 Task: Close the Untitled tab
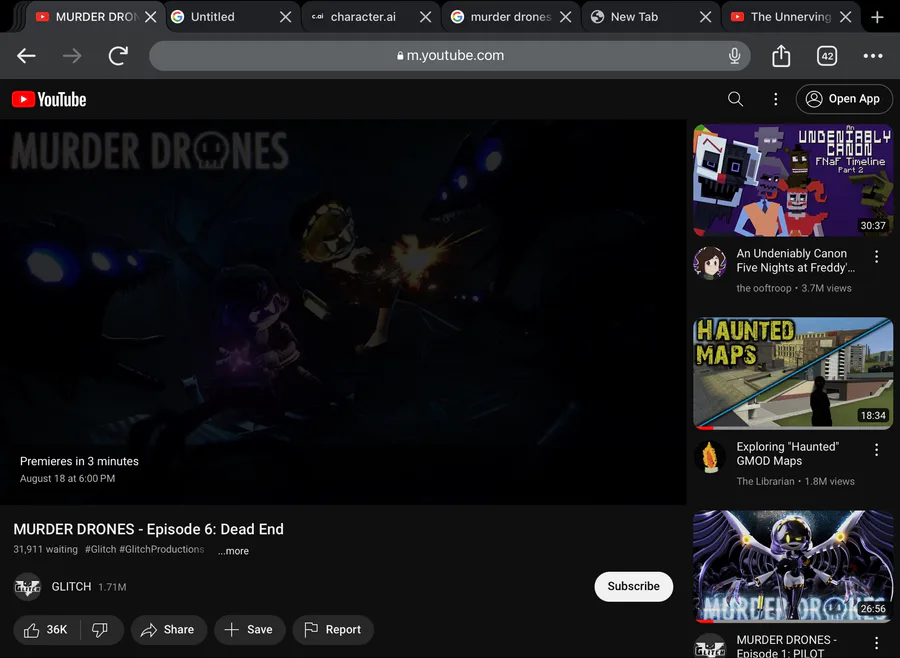tap(285, 17)
